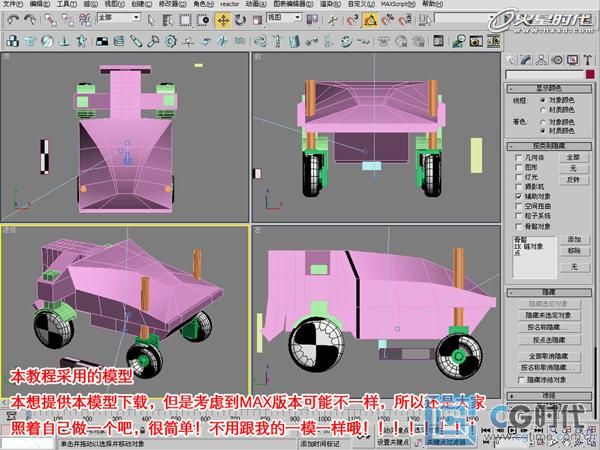Image resolution: width=600 pixels, height=450 pixels.
Task: Expand the 冻结 rollout
Action: click(x=552, y=394)
